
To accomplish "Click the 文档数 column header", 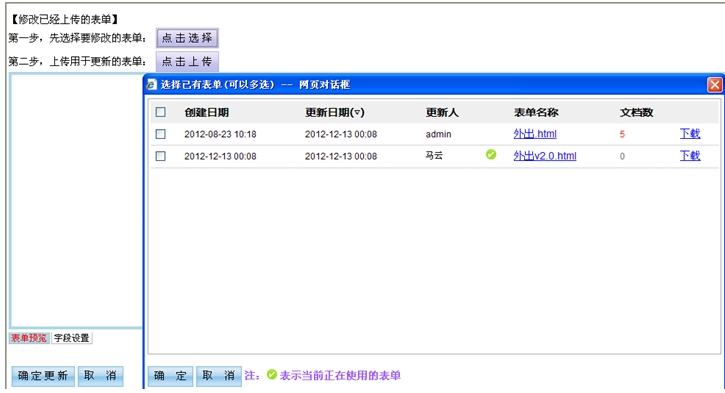I will [x=636, y=112].
